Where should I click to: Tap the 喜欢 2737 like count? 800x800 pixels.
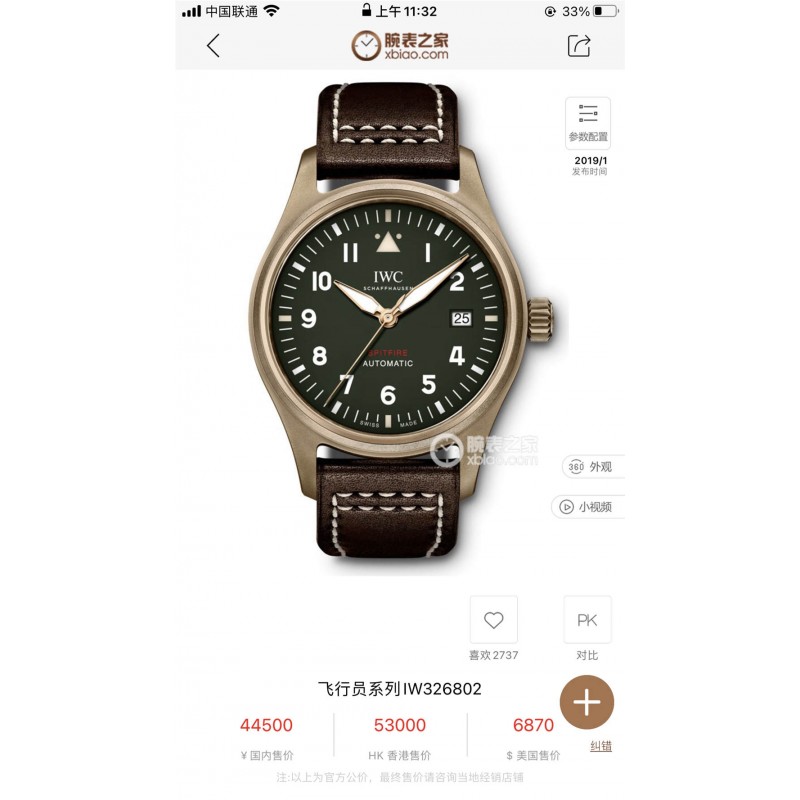(493, 655)
